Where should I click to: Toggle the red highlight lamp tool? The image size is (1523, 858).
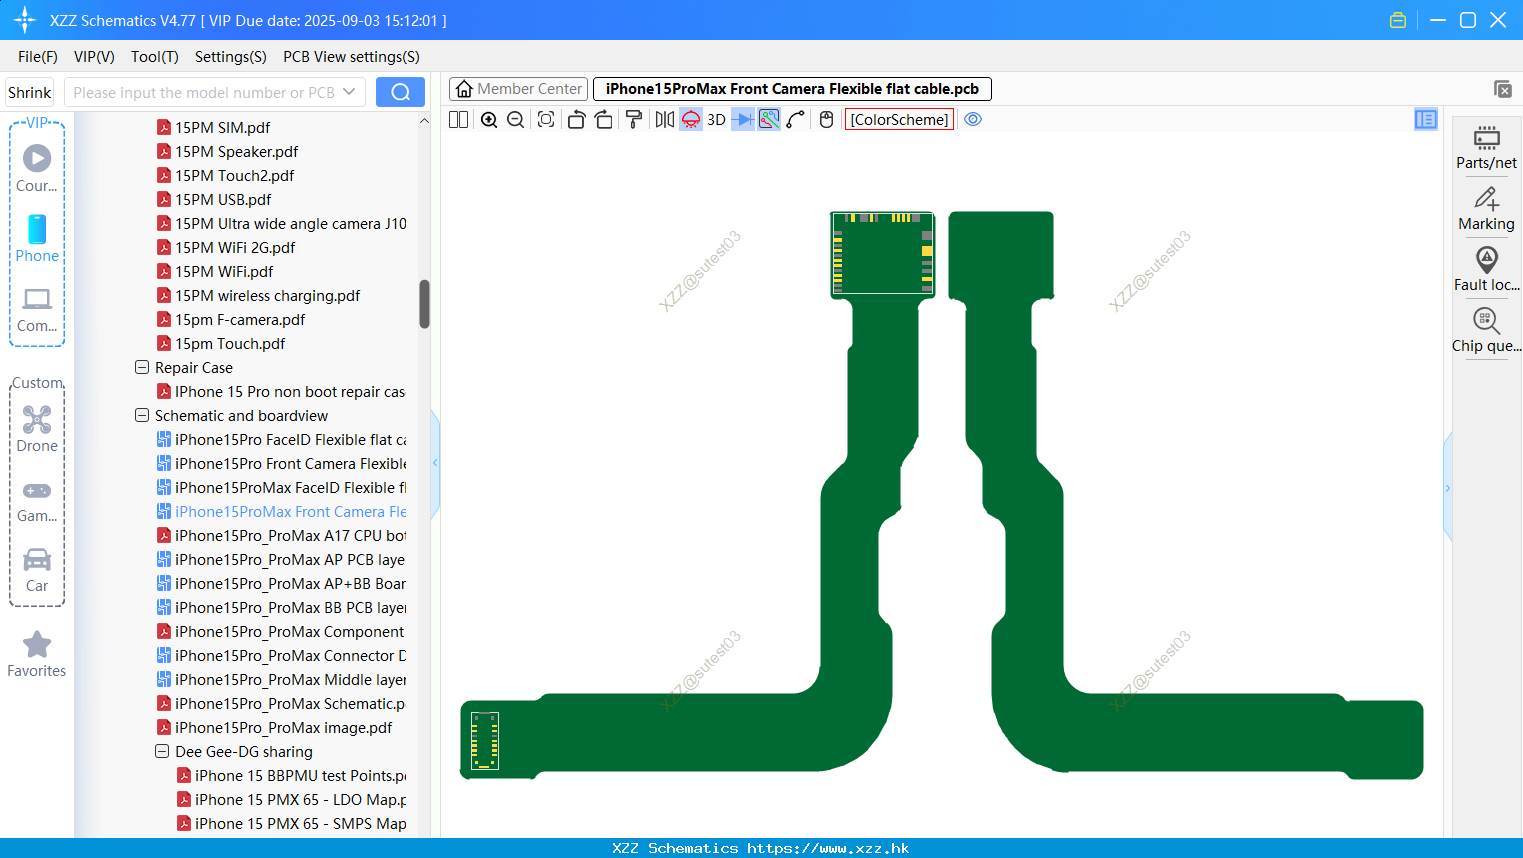pos(691,119)
